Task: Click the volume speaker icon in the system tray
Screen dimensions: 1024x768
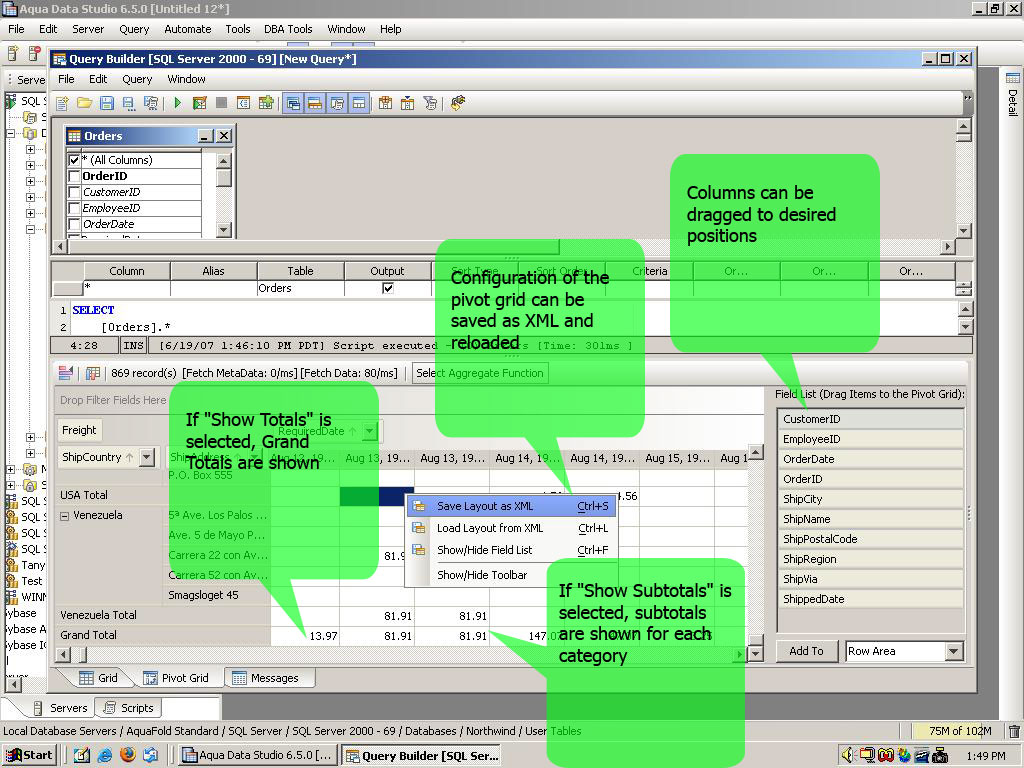Action: 848,756
